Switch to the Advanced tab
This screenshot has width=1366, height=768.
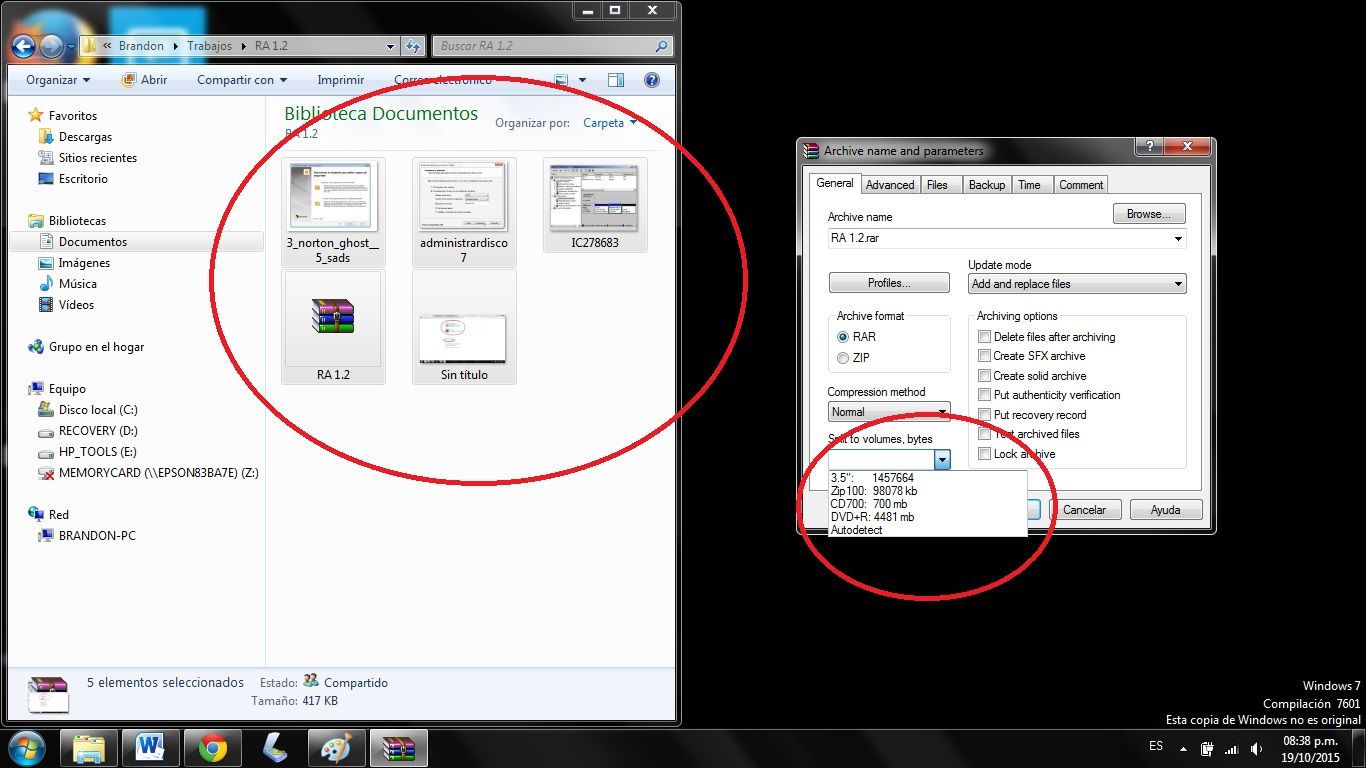pyautogui.click(x=890, y=185)
